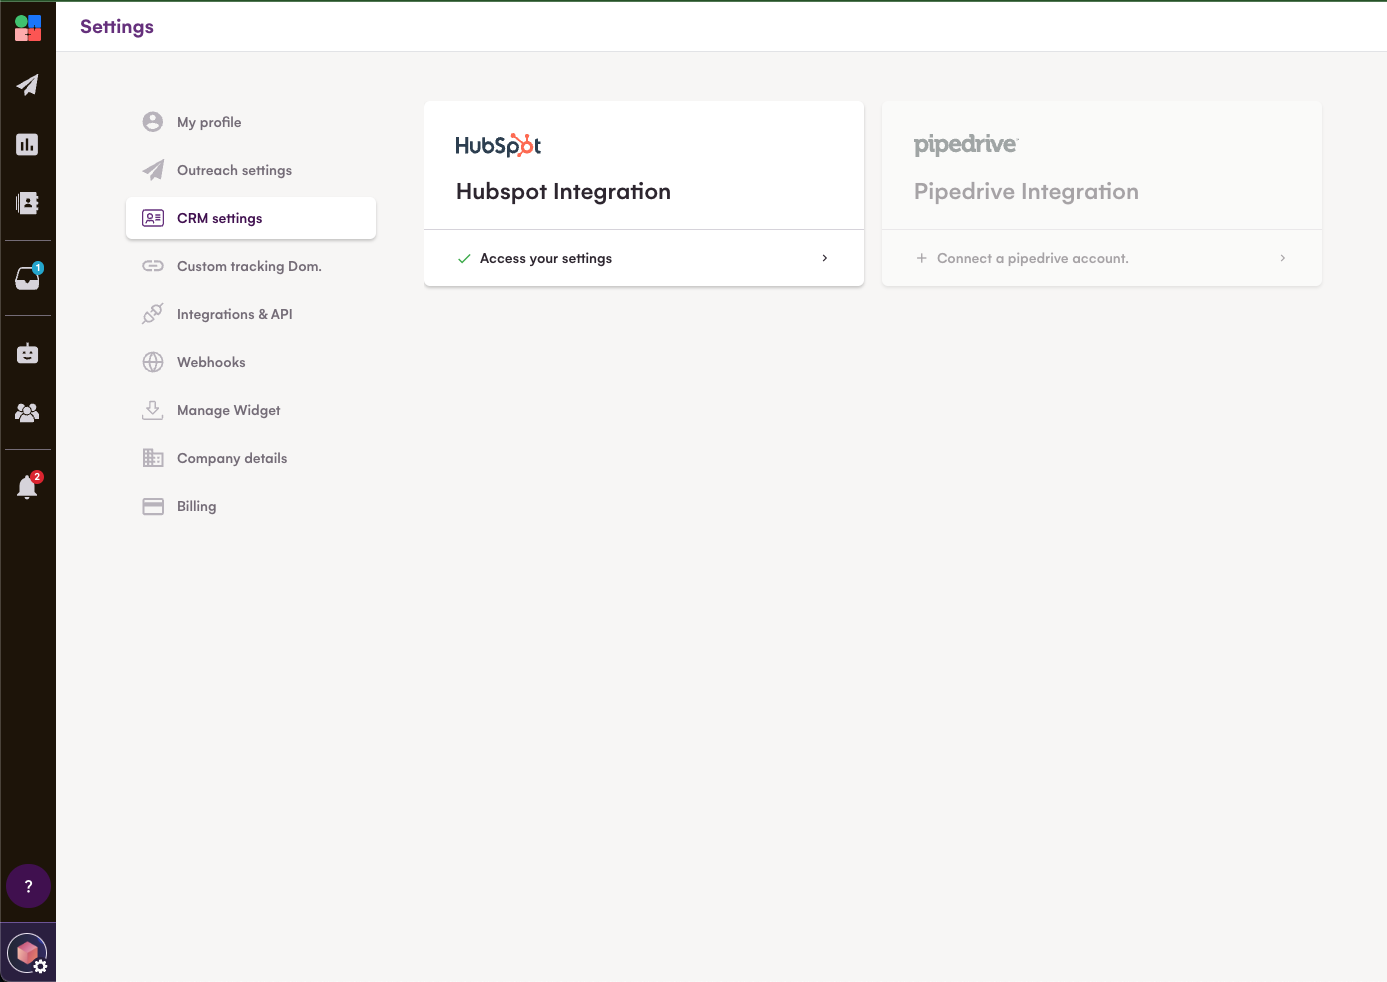The width and height of the screenshot is (1387, 982).
Task: Open Billing section
Action: (x=251, y=506)
